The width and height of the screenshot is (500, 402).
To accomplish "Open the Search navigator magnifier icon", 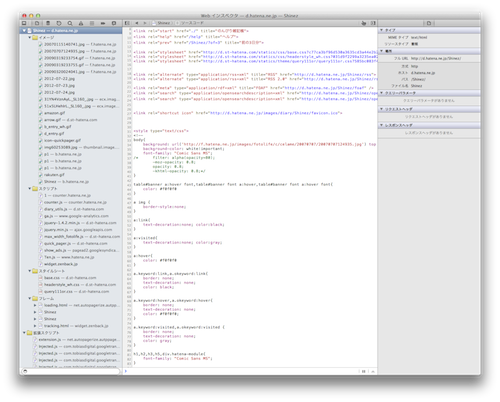I will pyautogui.click(x=70, y=23).
